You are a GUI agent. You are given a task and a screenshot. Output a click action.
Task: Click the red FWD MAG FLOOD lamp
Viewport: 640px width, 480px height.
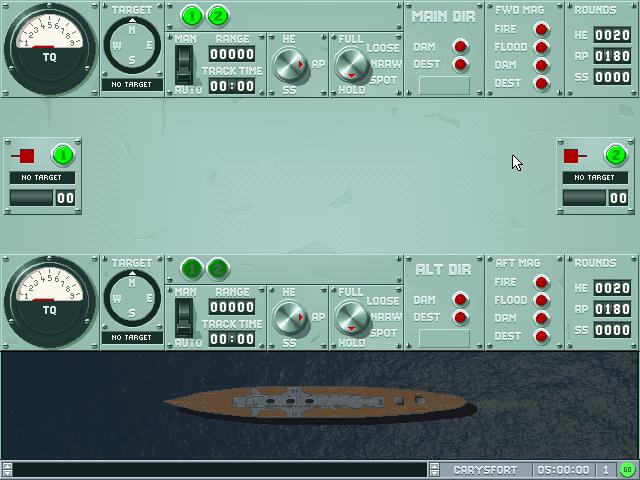(x=541, y=47)
